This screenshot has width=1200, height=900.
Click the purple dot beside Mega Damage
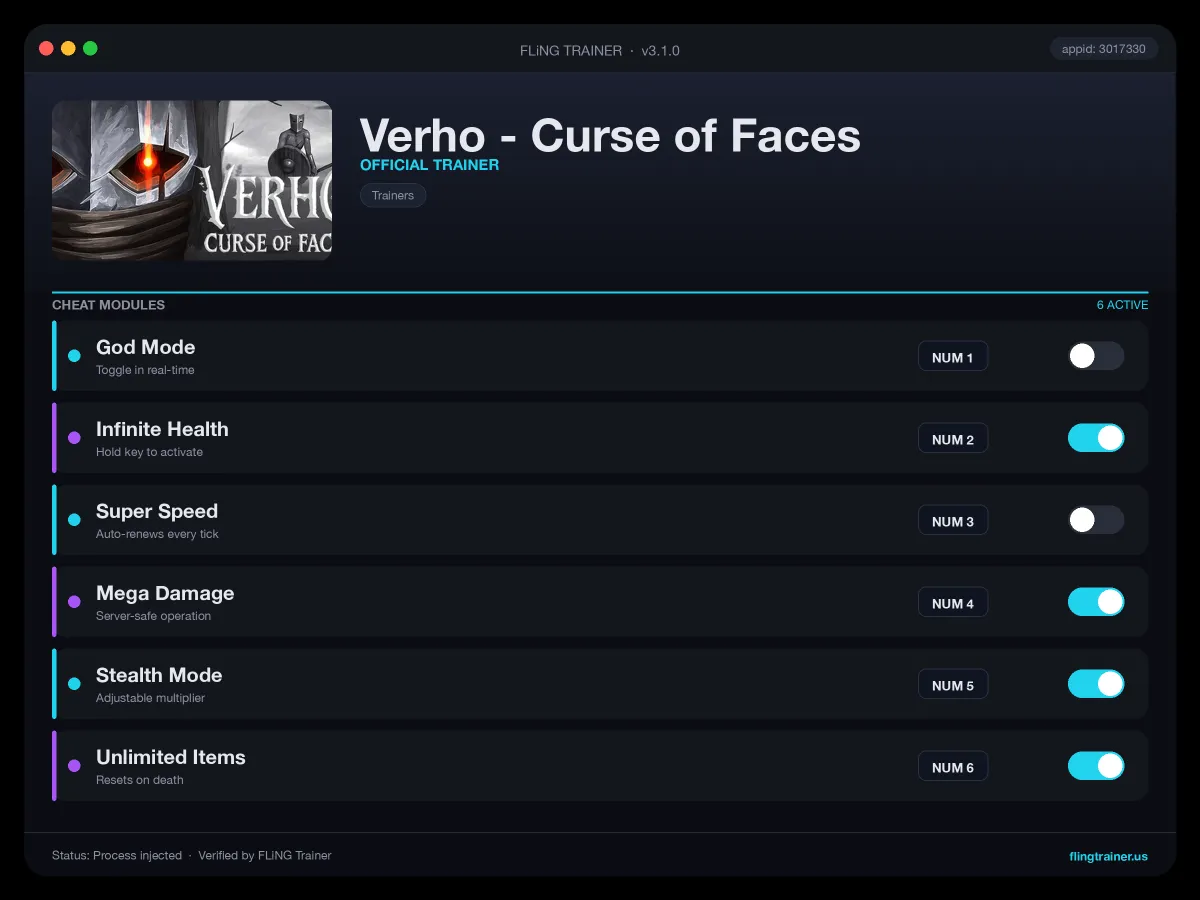(x=74, y=602)
